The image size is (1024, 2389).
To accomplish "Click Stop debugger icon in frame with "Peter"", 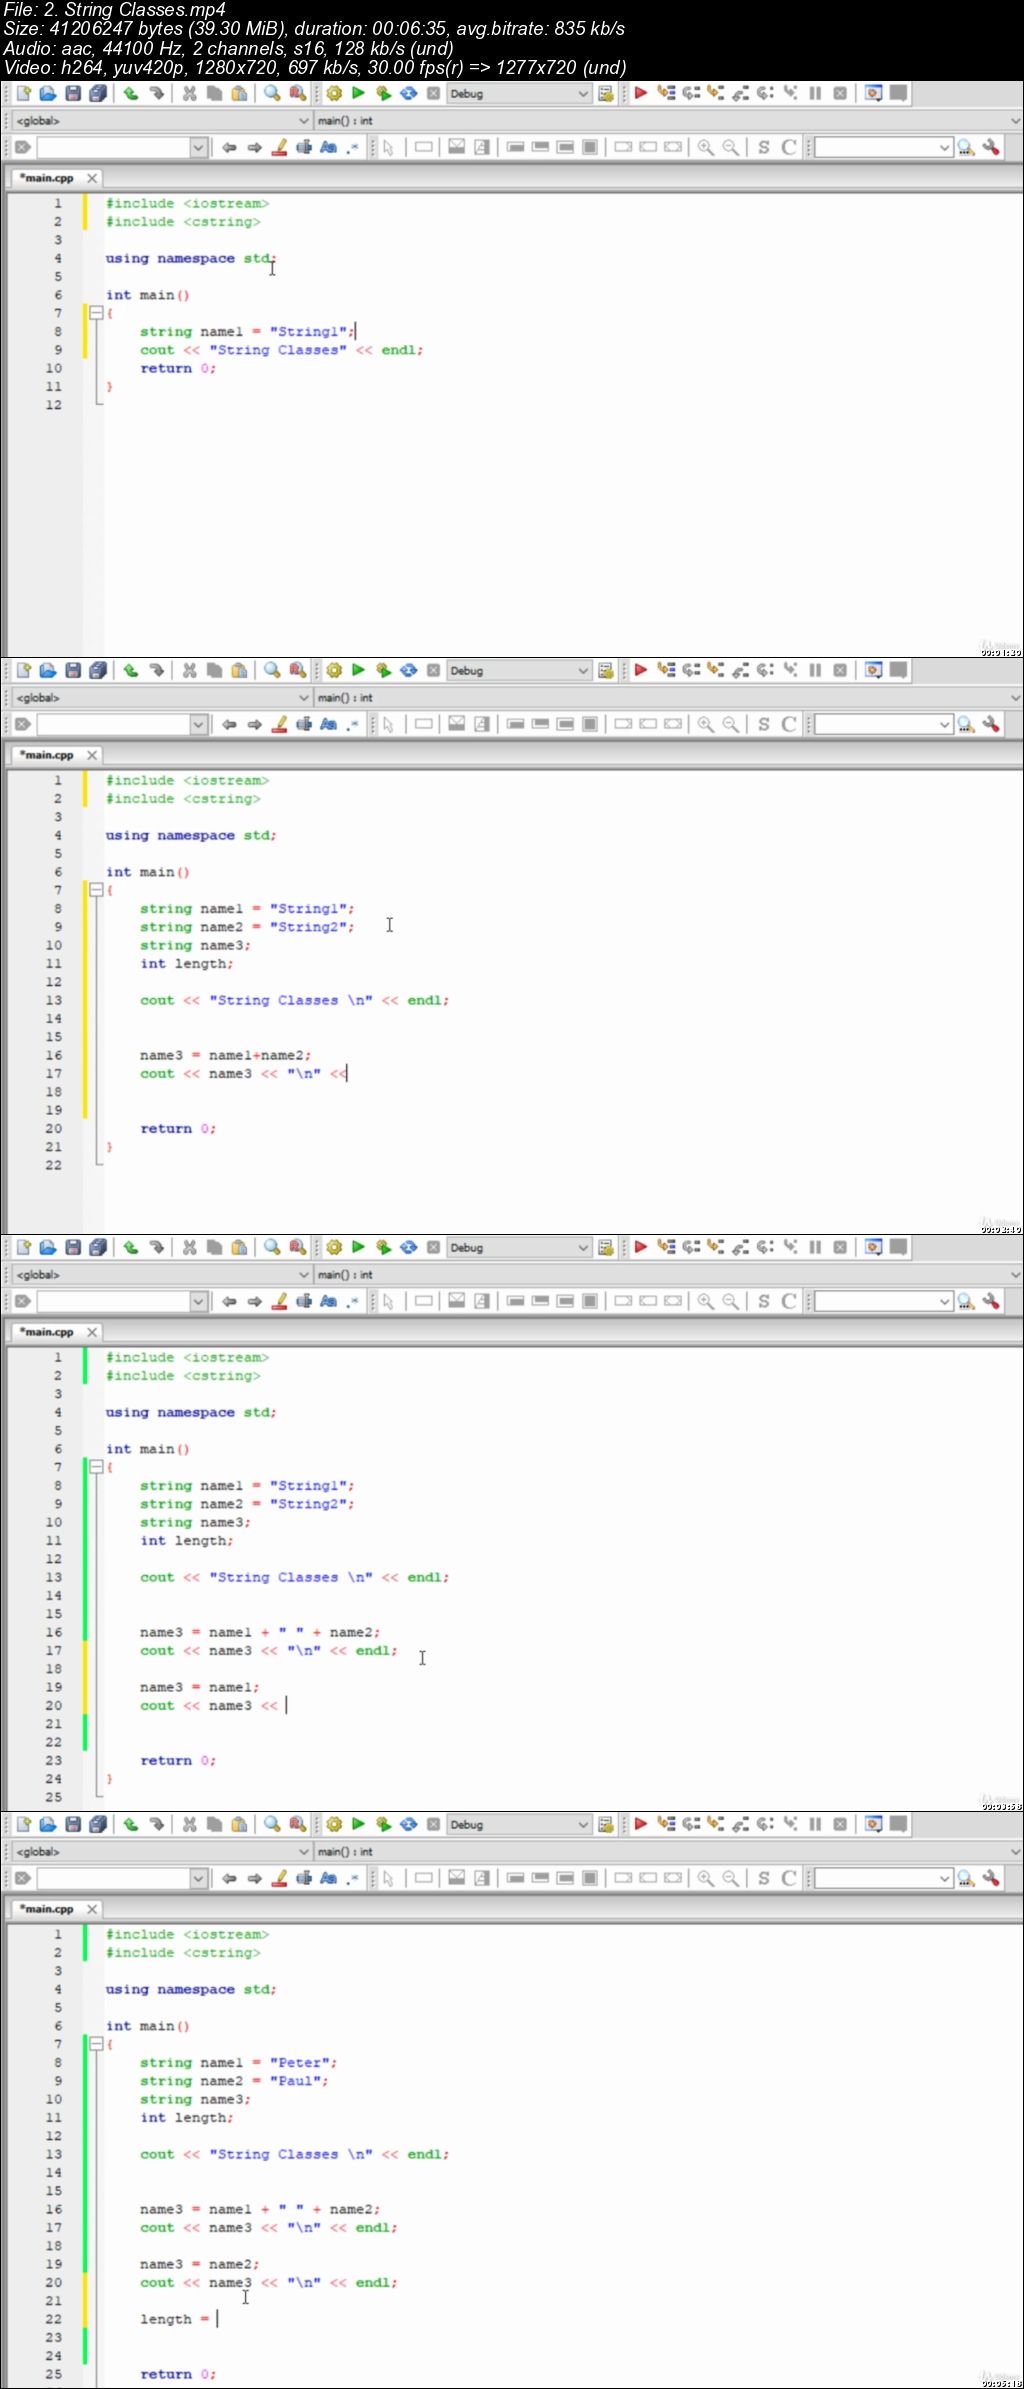I will click(x=840, y=1824).
